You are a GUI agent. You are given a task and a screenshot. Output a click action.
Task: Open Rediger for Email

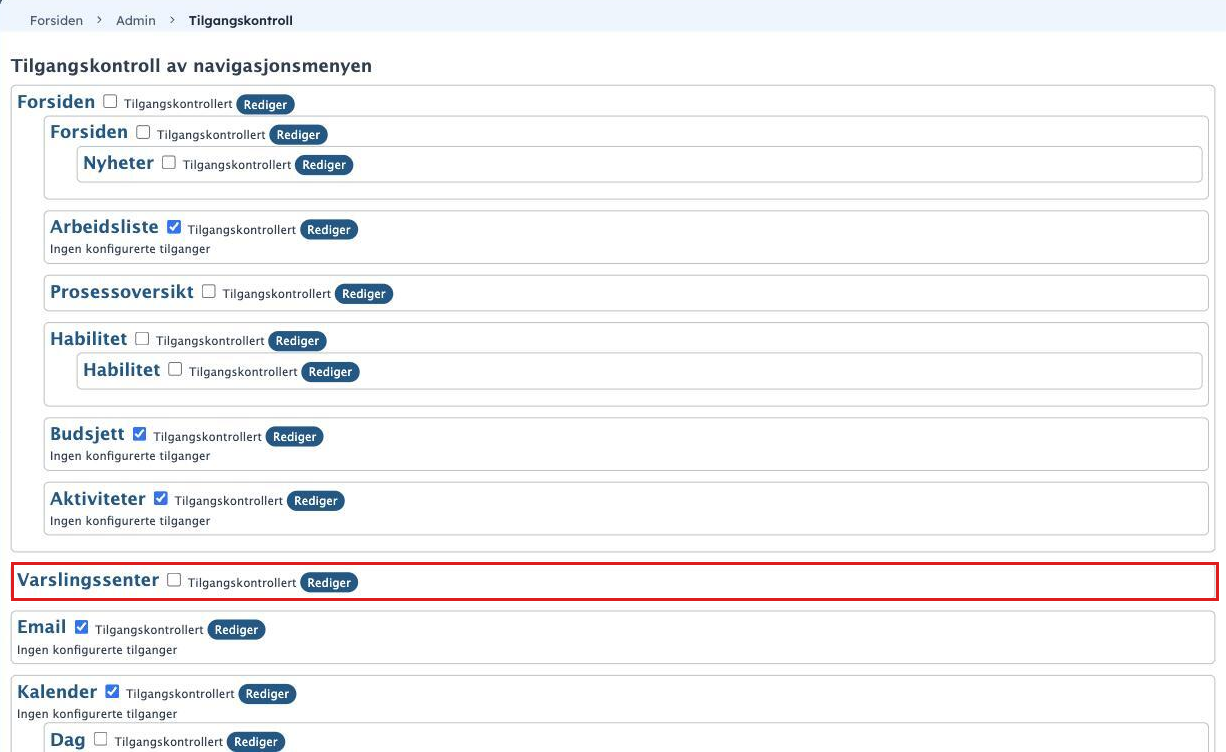point(237,630)
